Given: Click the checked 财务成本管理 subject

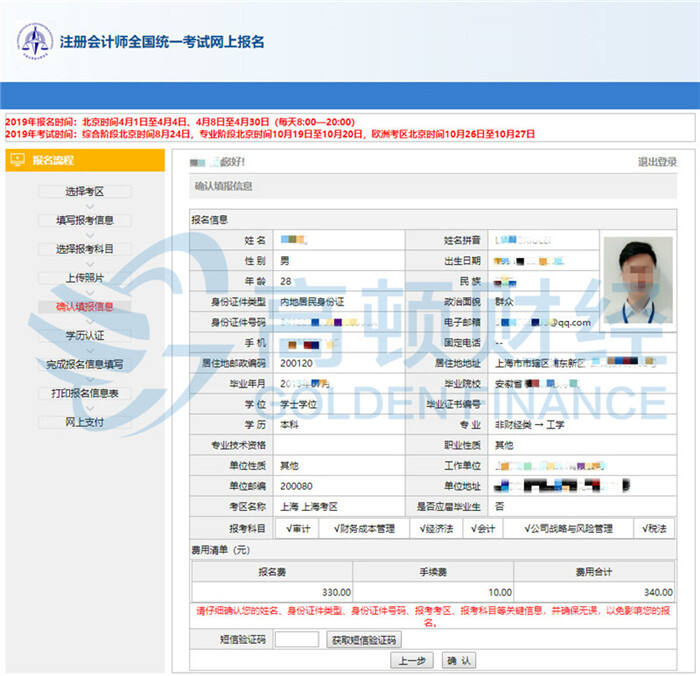Looking at the screenshot, I should (361, 528).
